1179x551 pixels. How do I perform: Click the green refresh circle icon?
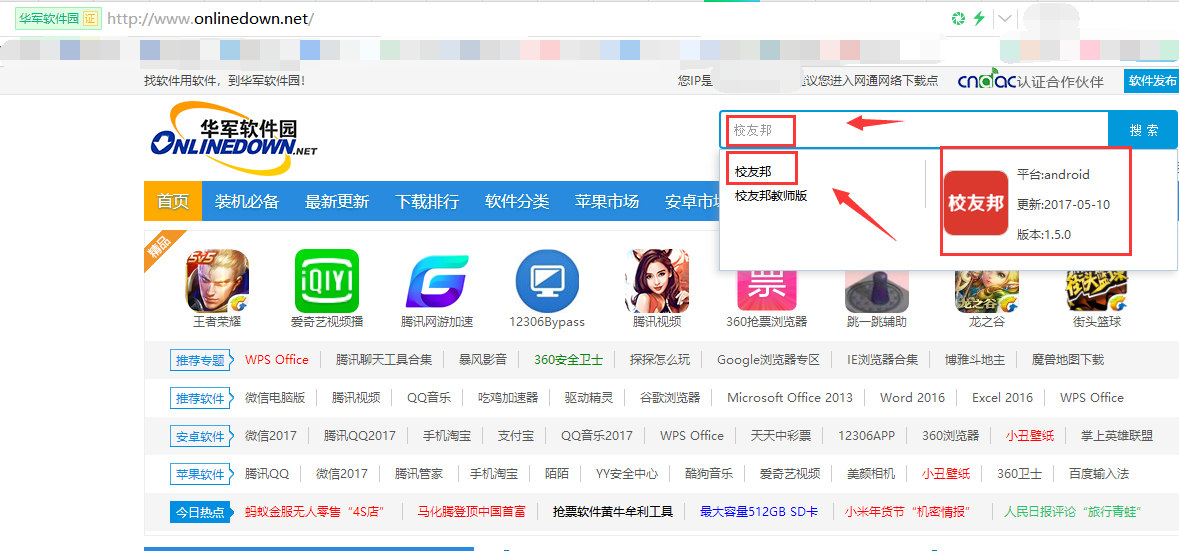(x=957, y=19)
